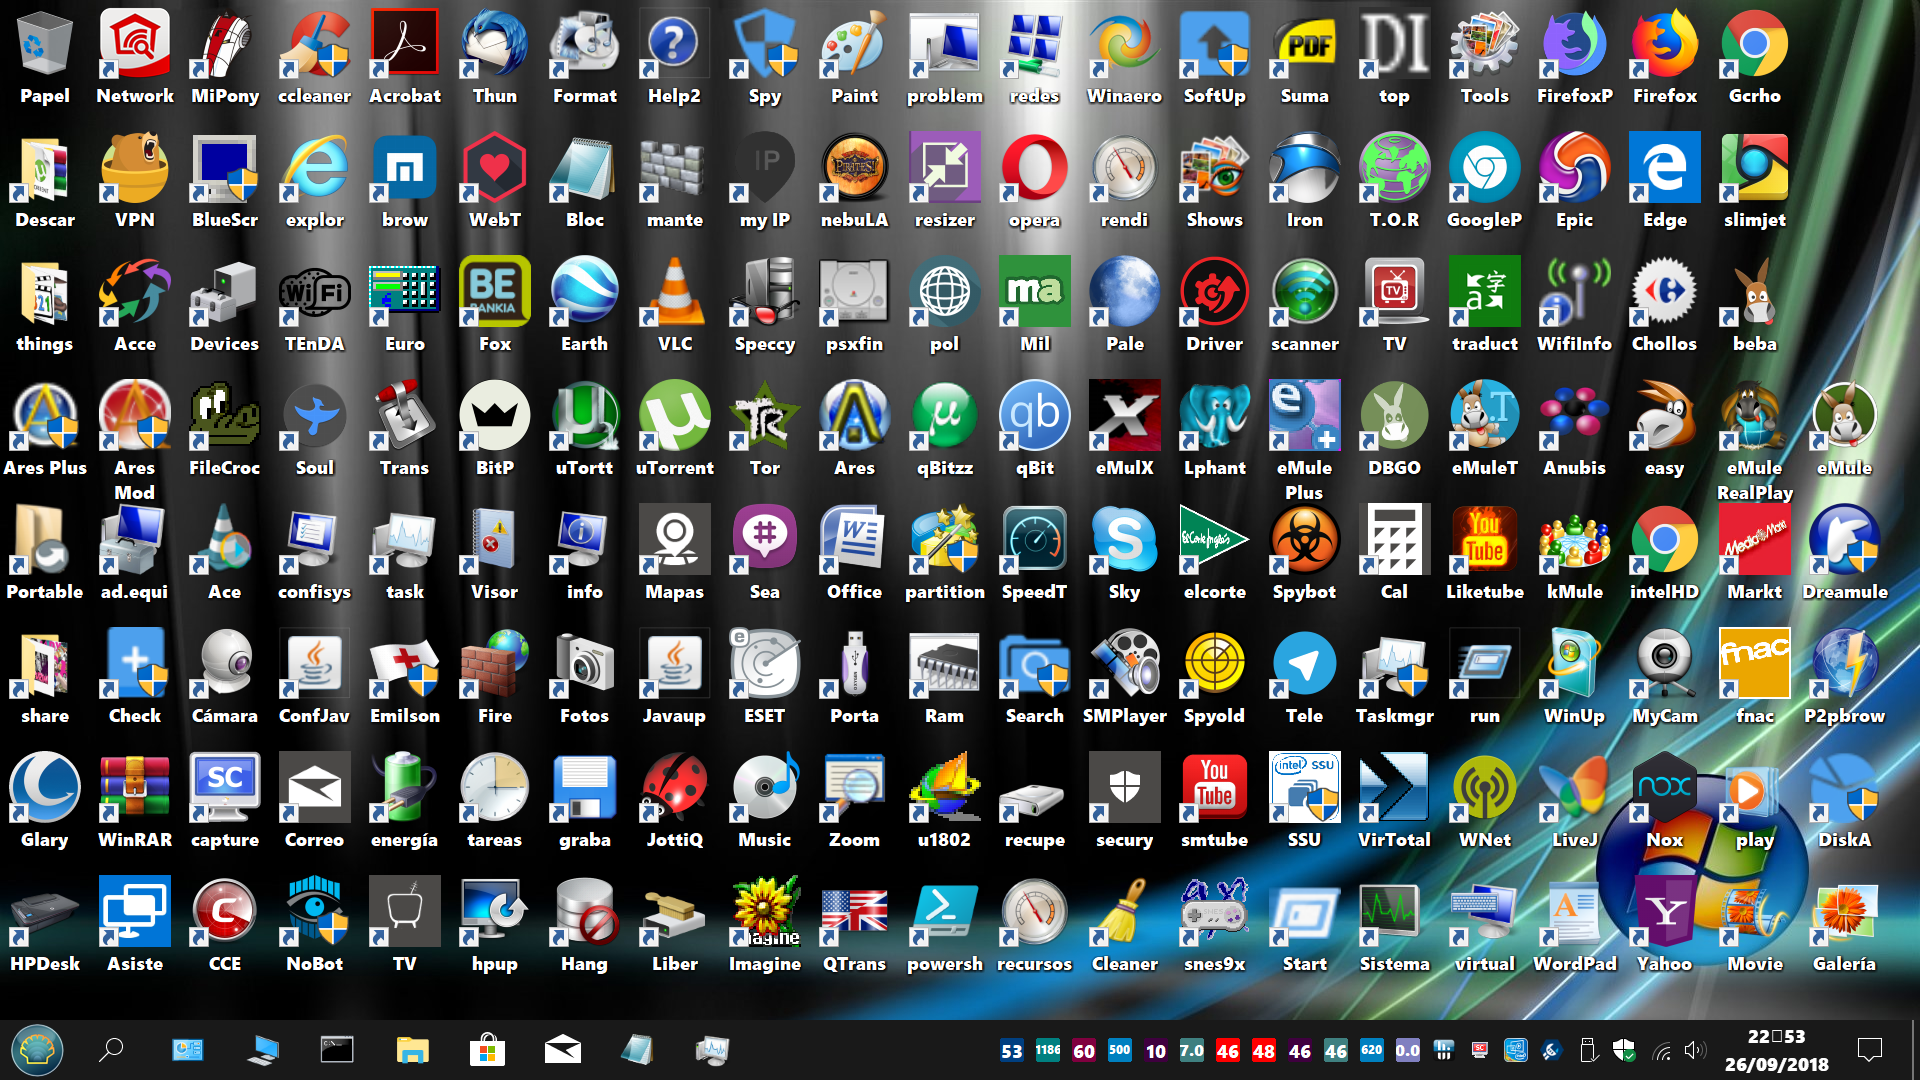Open the Office Word shortcut
This screenshot has height=1080, width=1920.
(855, 553)
